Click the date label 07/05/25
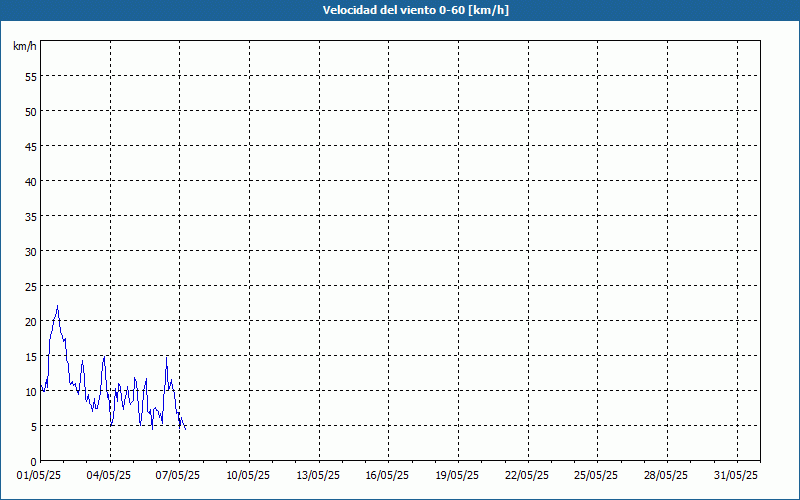The image size is (800, 500). 178,476
